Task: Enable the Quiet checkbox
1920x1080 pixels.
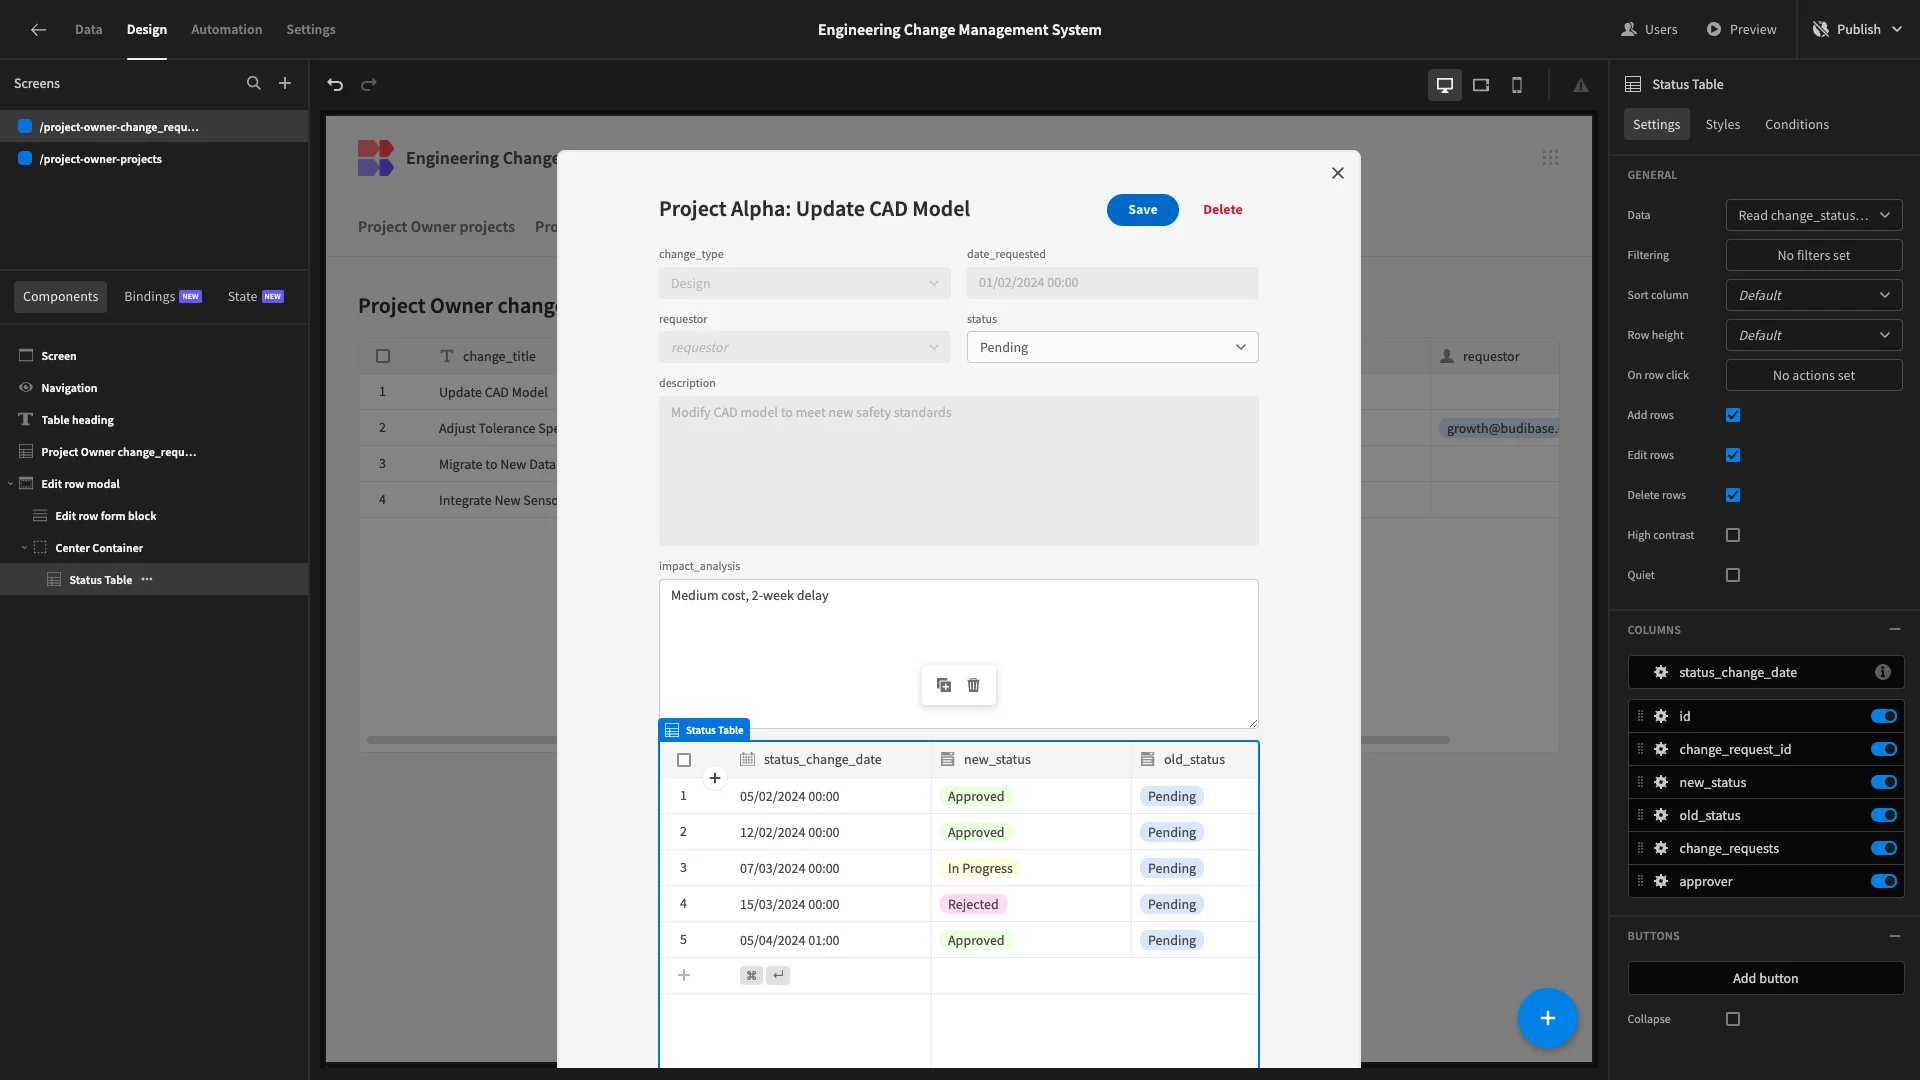Action: click(x=1733, y=576)
